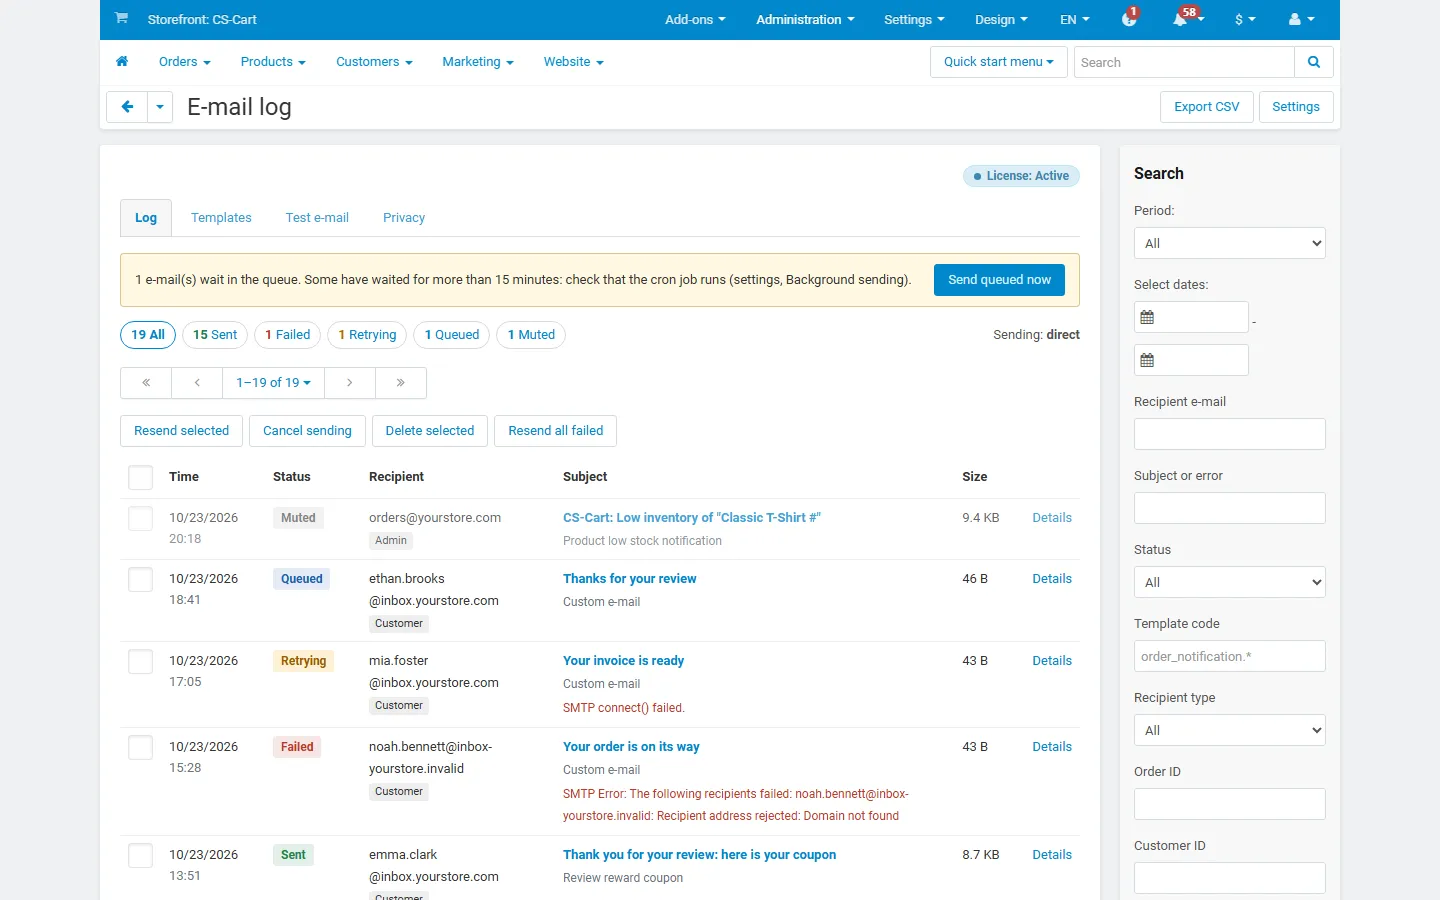Open the notifications bell icon
This screenshot has width=1440, height=900.
click(1181, 19)
